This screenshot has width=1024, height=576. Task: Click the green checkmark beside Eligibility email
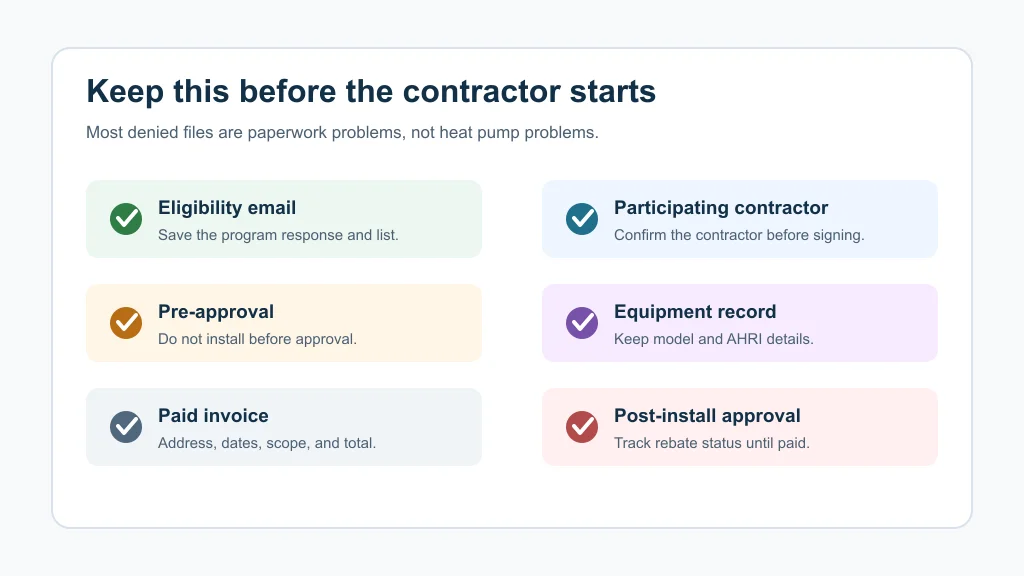pyautogui.click(x=126, y=219)
